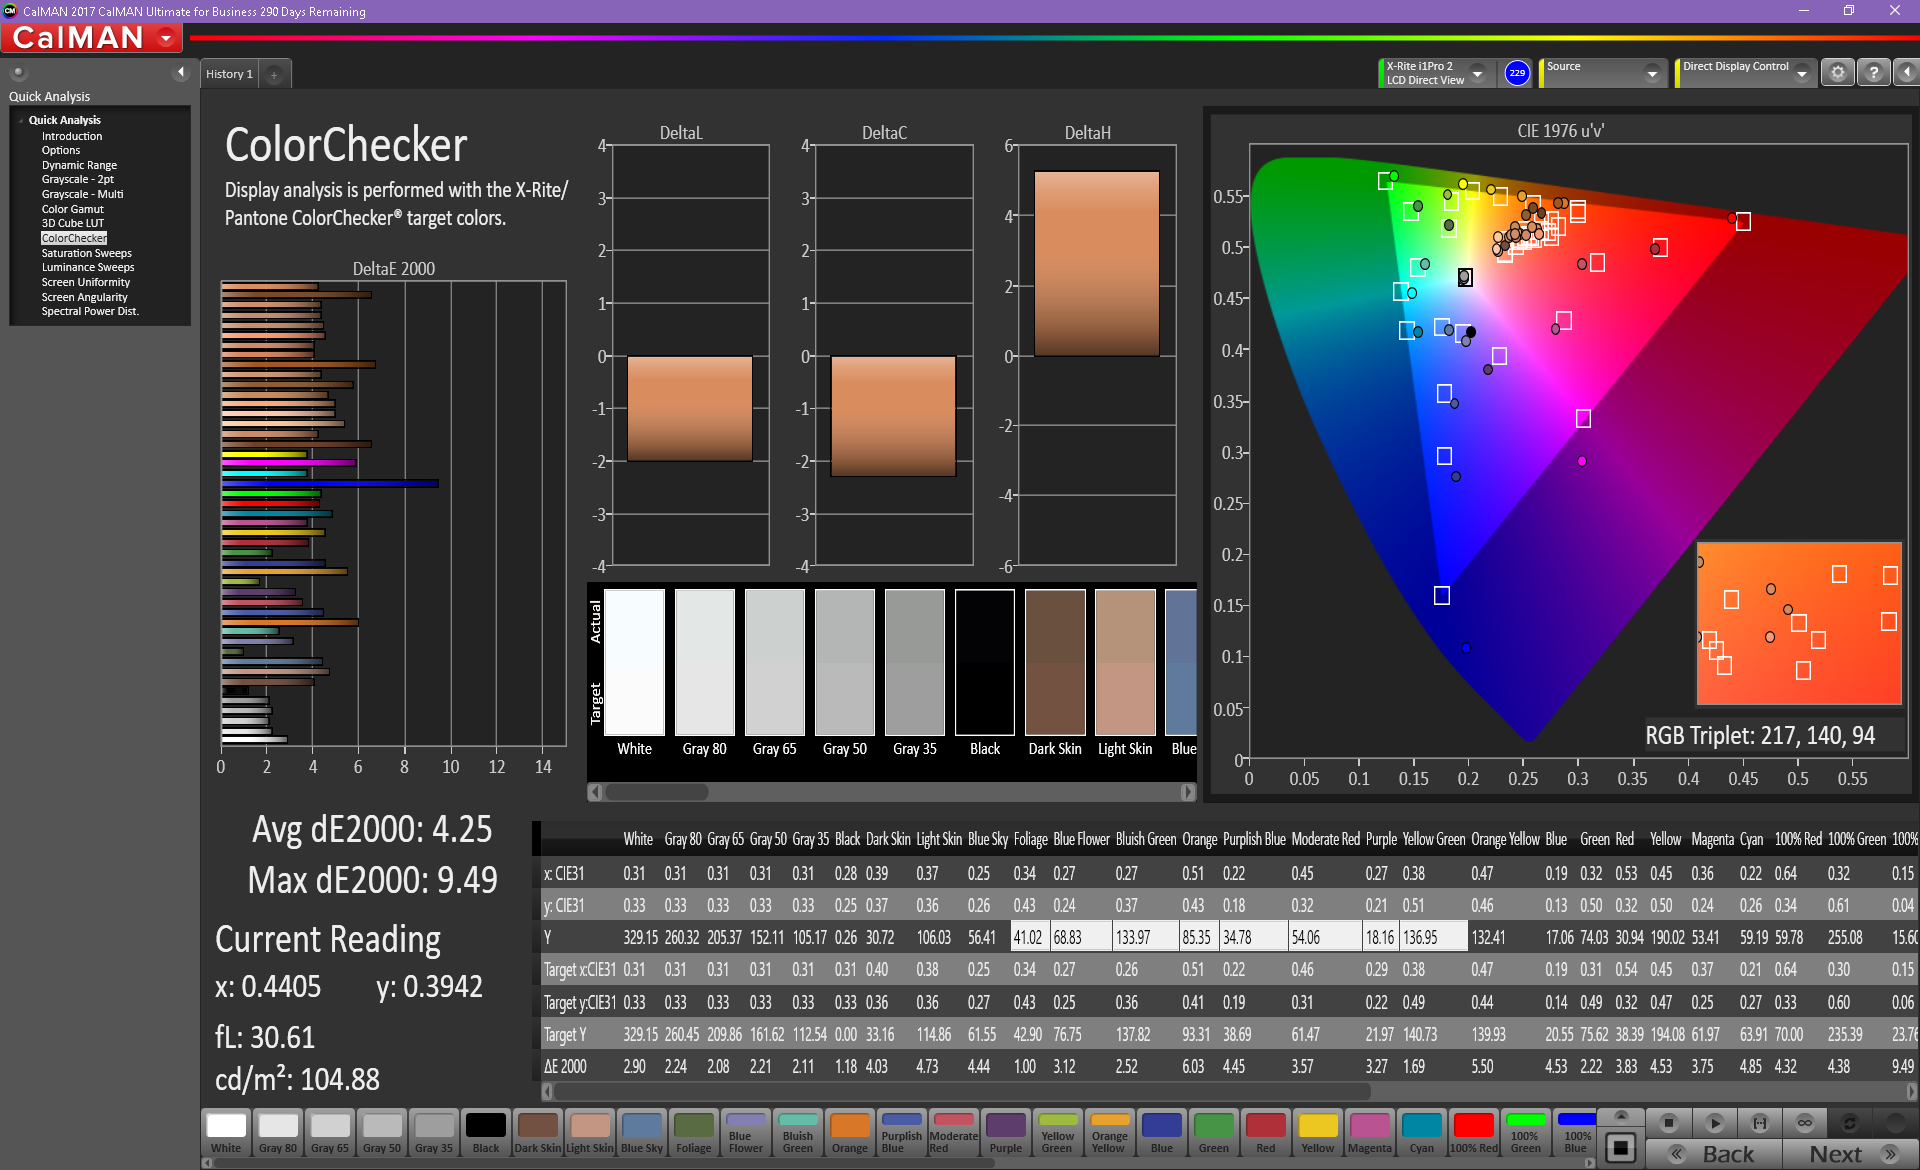Click the blue 229 meter timer icon
Screen dimensions: 1920x1170
[x=1517, y=73]
